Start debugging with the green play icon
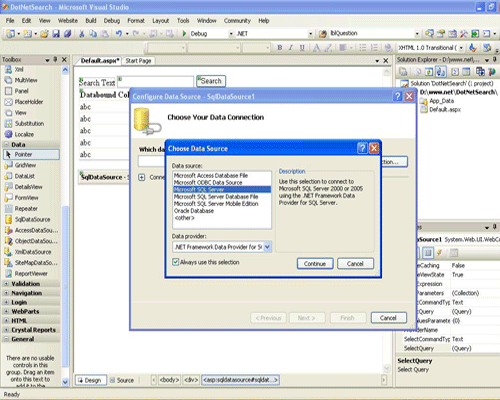The height and width of the screenshot is (400, 500). [184, 34]
